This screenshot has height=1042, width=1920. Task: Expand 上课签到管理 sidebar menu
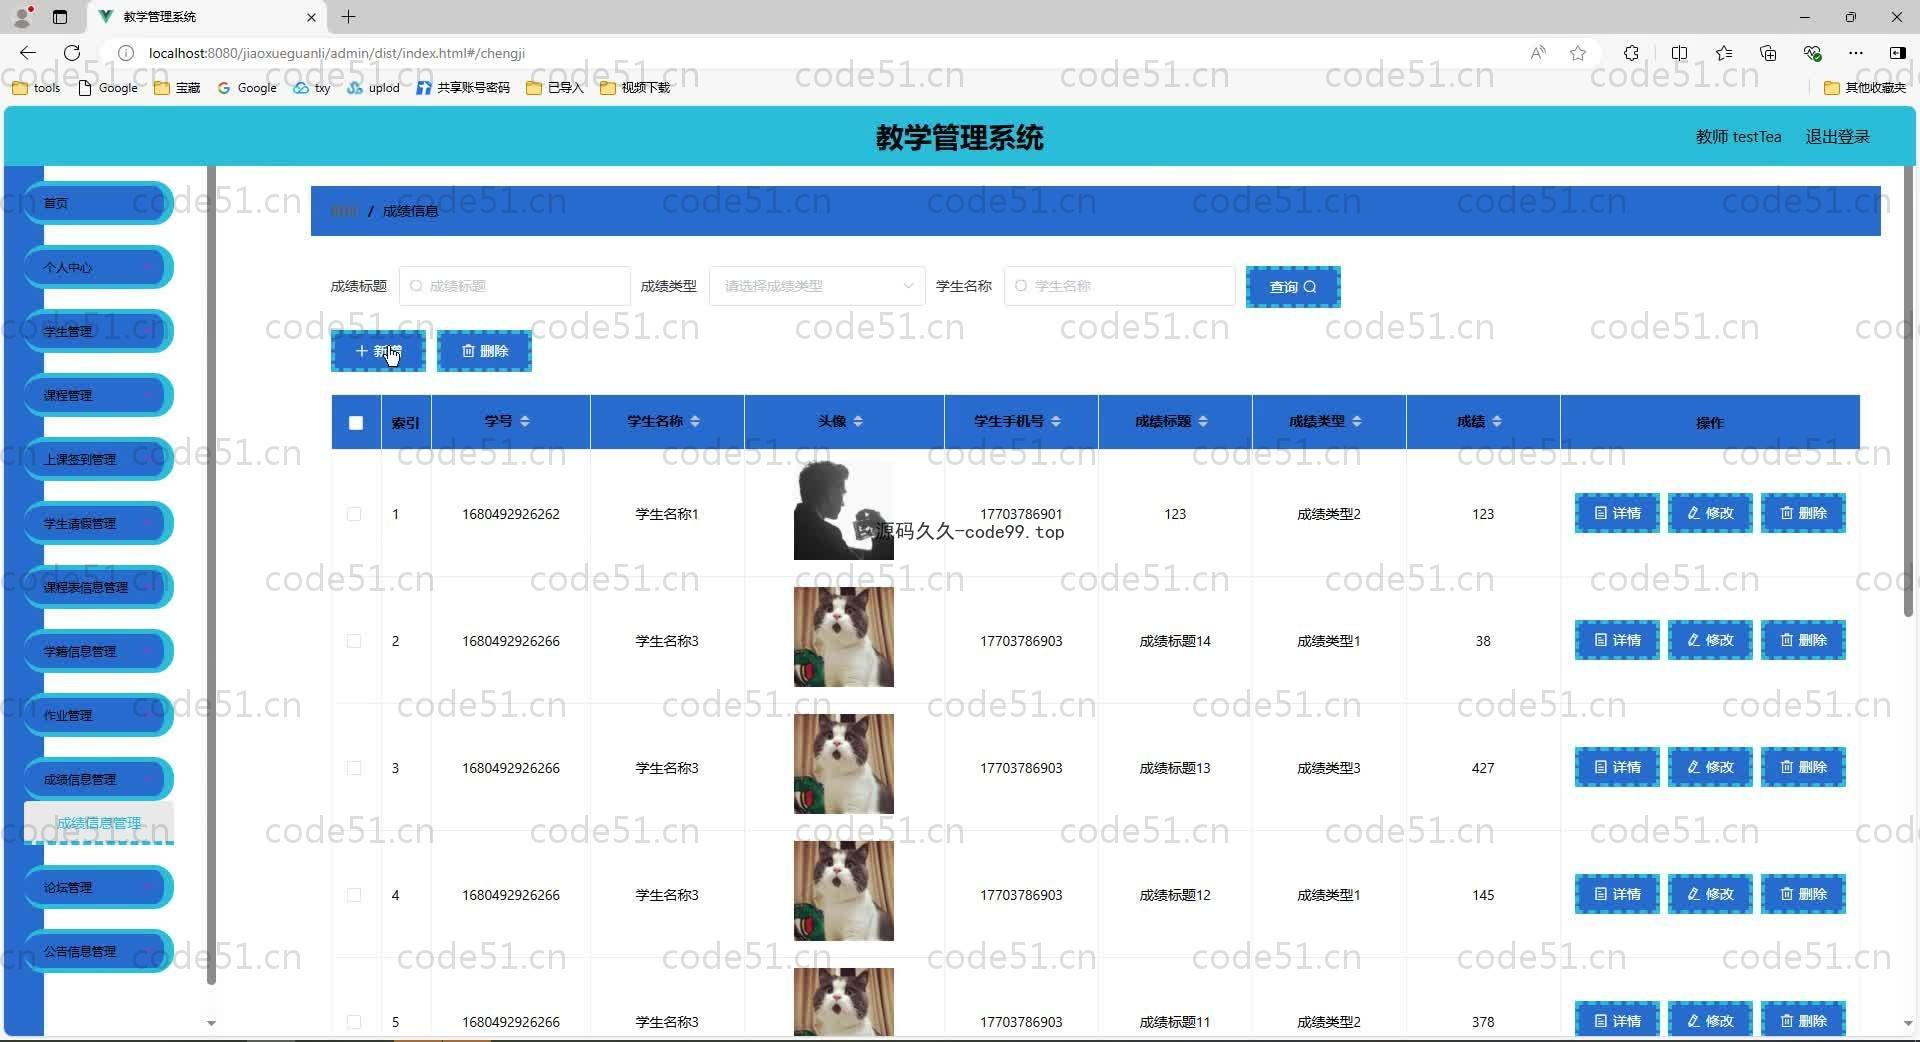click(x=98, y=459)
